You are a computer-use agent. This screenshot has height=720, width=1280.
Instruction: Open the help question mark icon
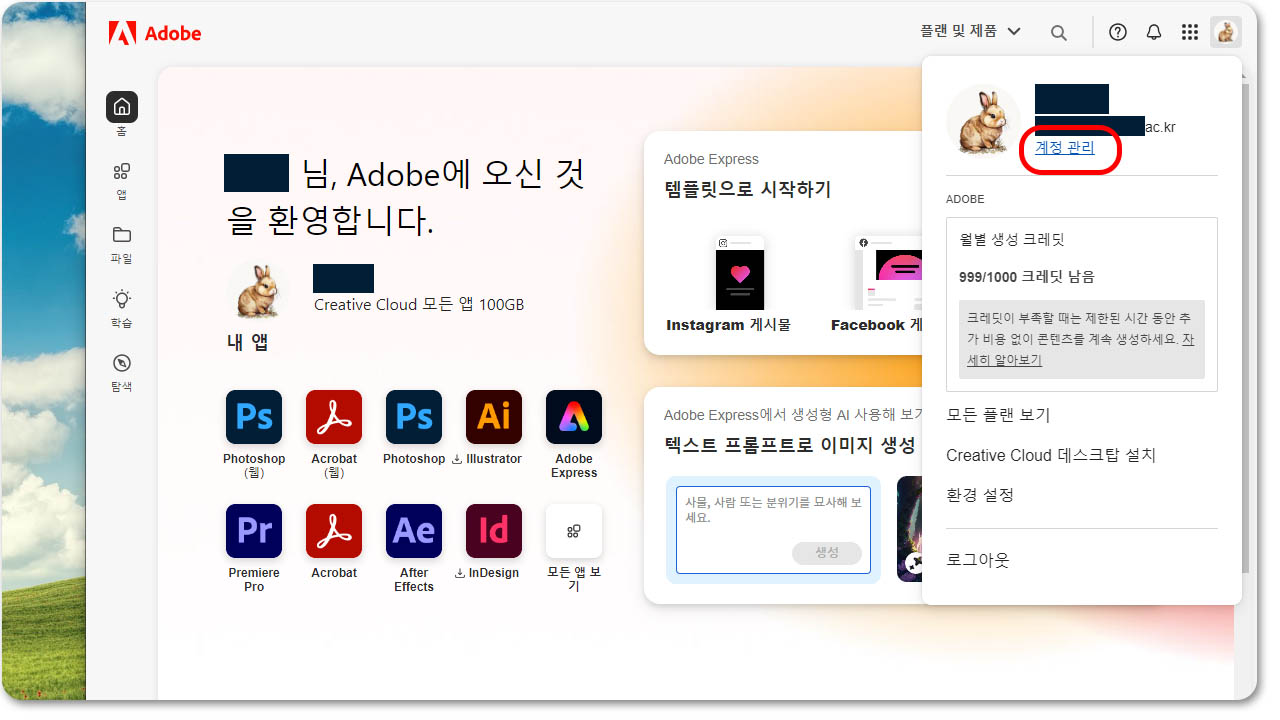[x=1118, y=32]
